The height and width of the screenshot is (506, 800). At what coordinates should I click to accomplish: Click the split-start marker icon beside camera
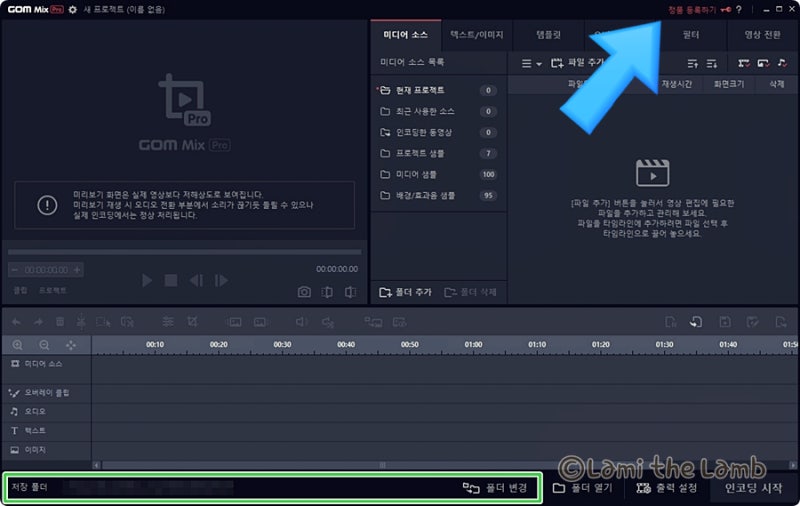[x=327, y=292]
